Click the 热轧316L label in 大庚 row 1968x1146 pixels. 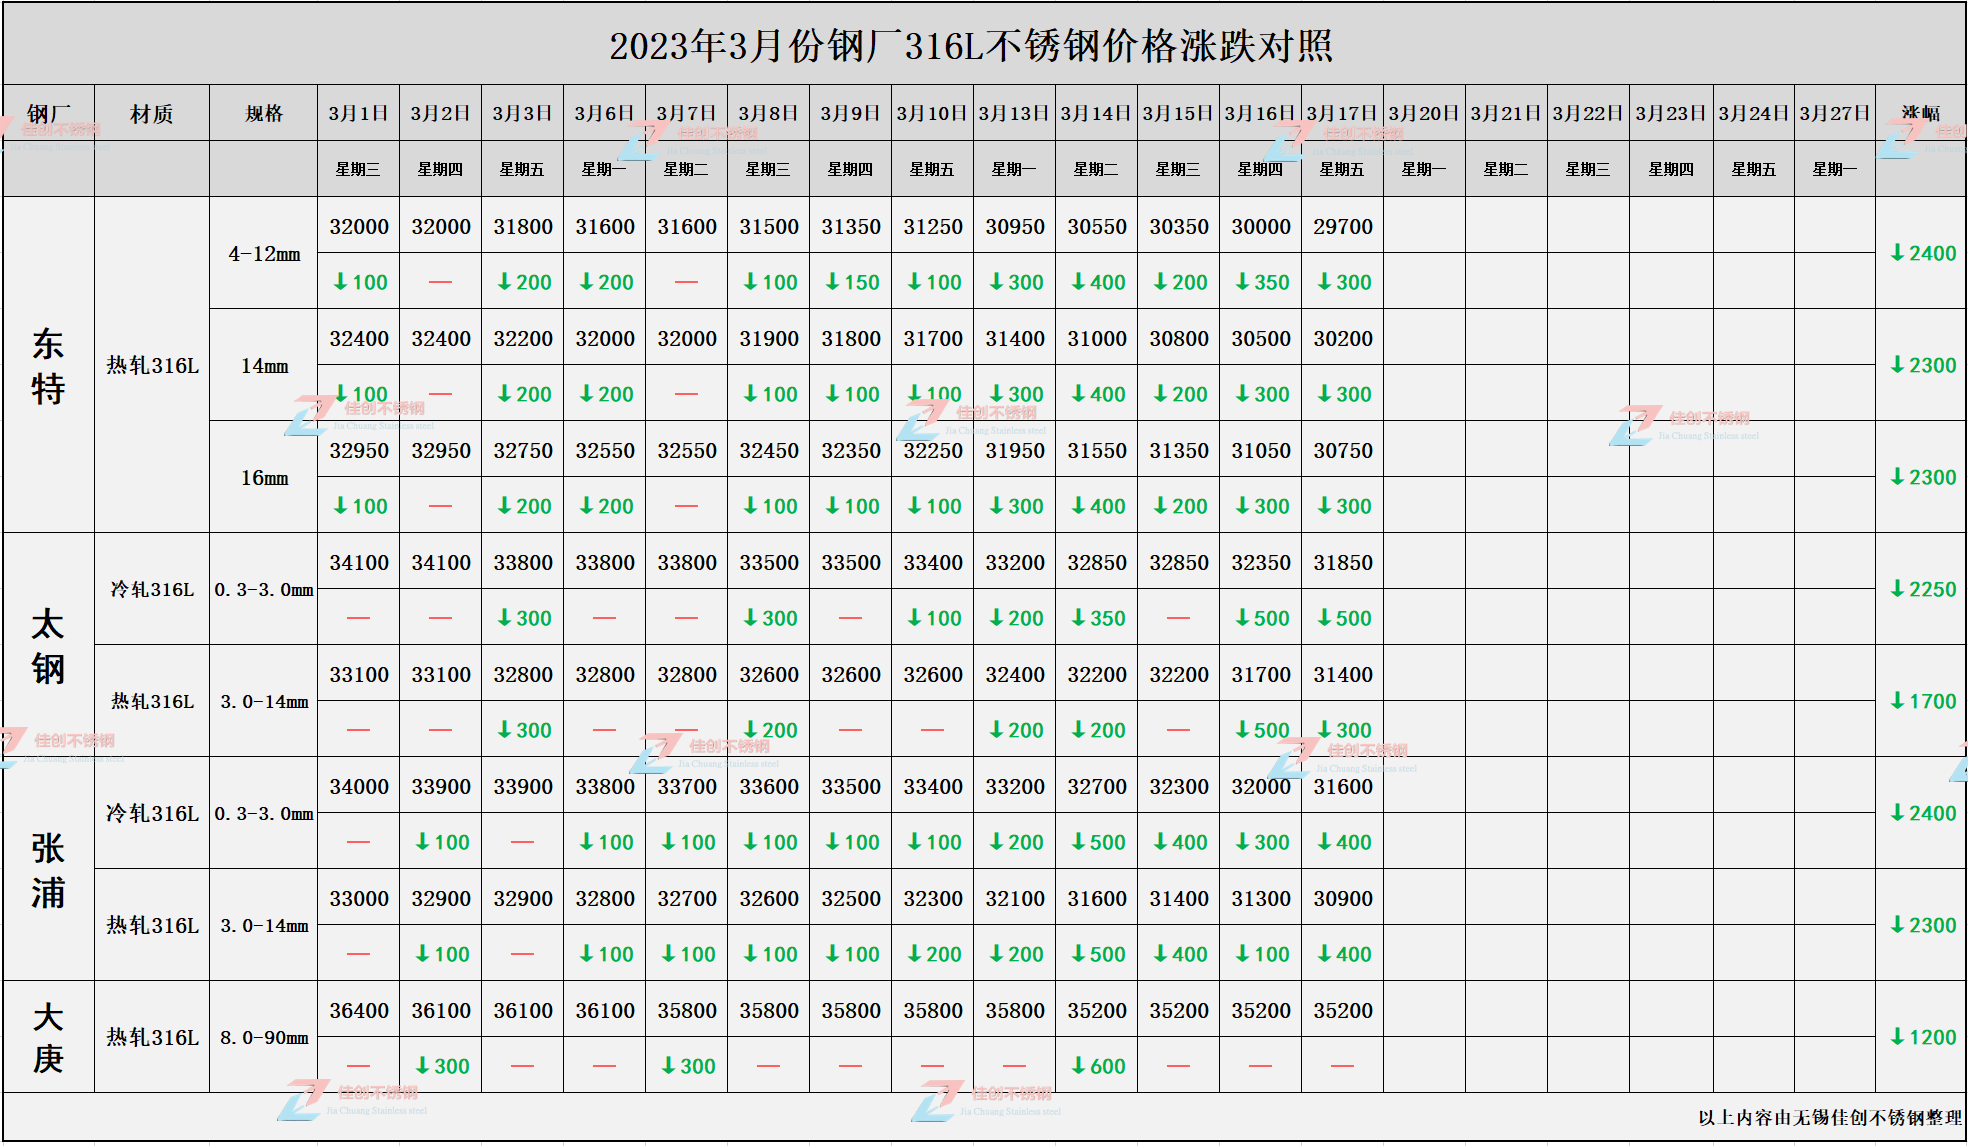[150, 1038]
